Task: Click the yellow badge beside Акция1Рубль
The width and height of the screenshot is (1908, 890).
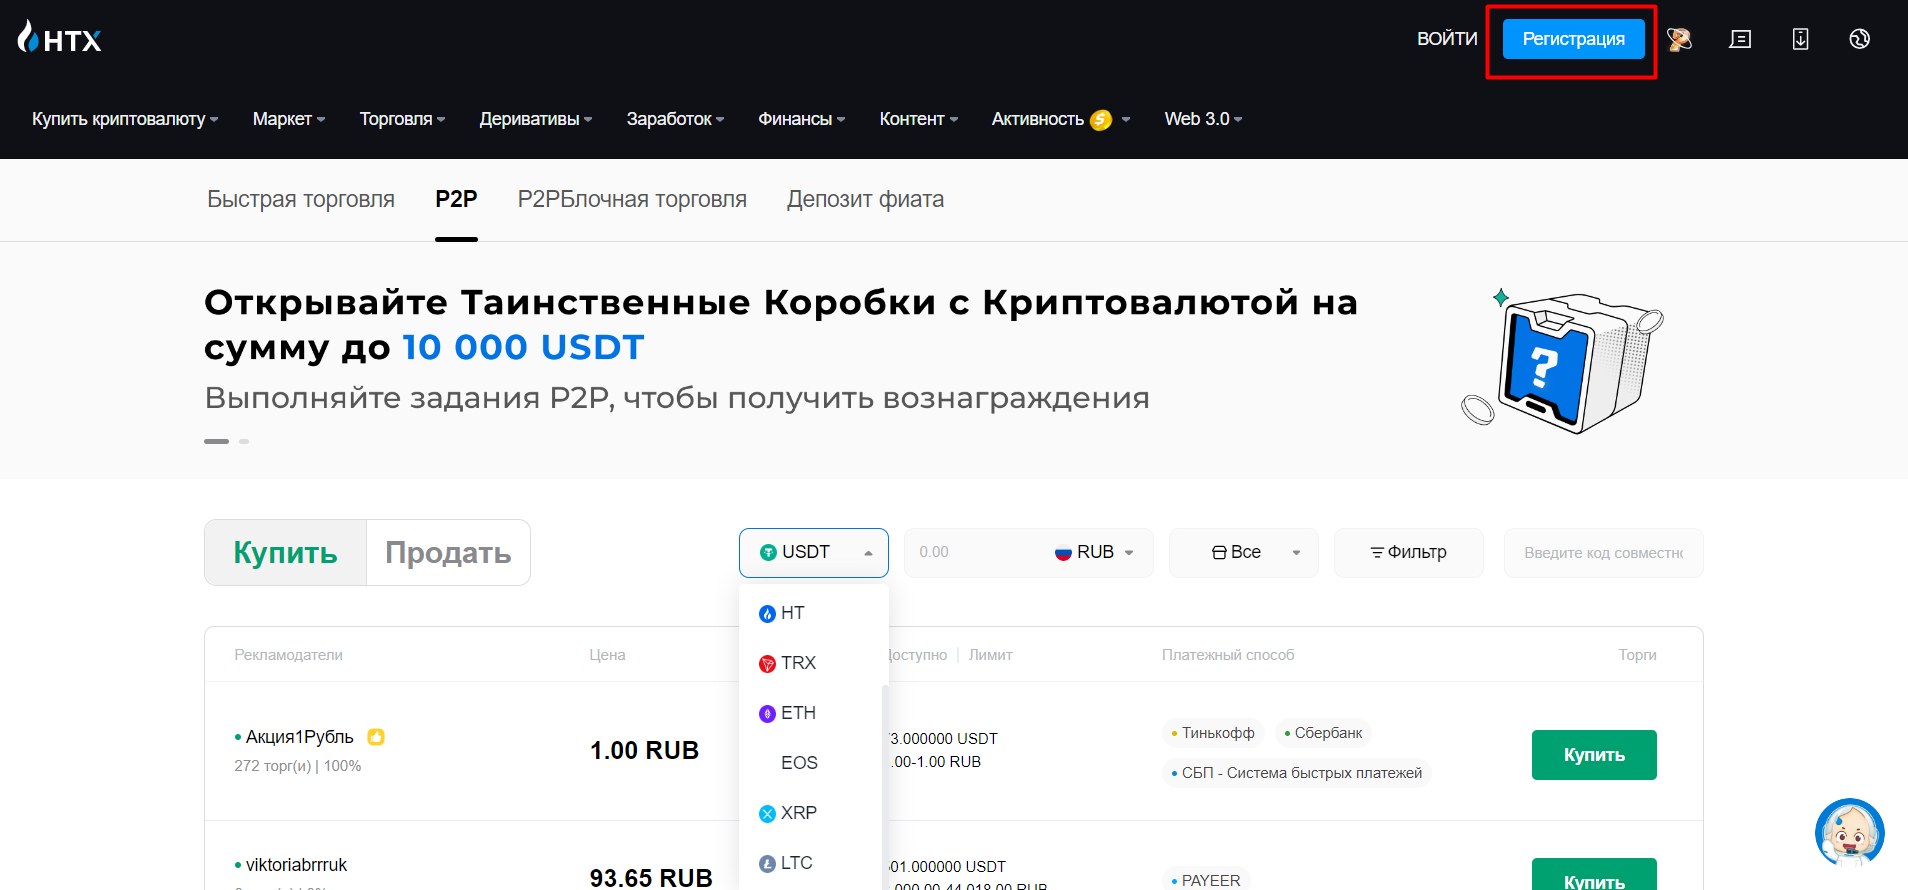Action: 376,737
